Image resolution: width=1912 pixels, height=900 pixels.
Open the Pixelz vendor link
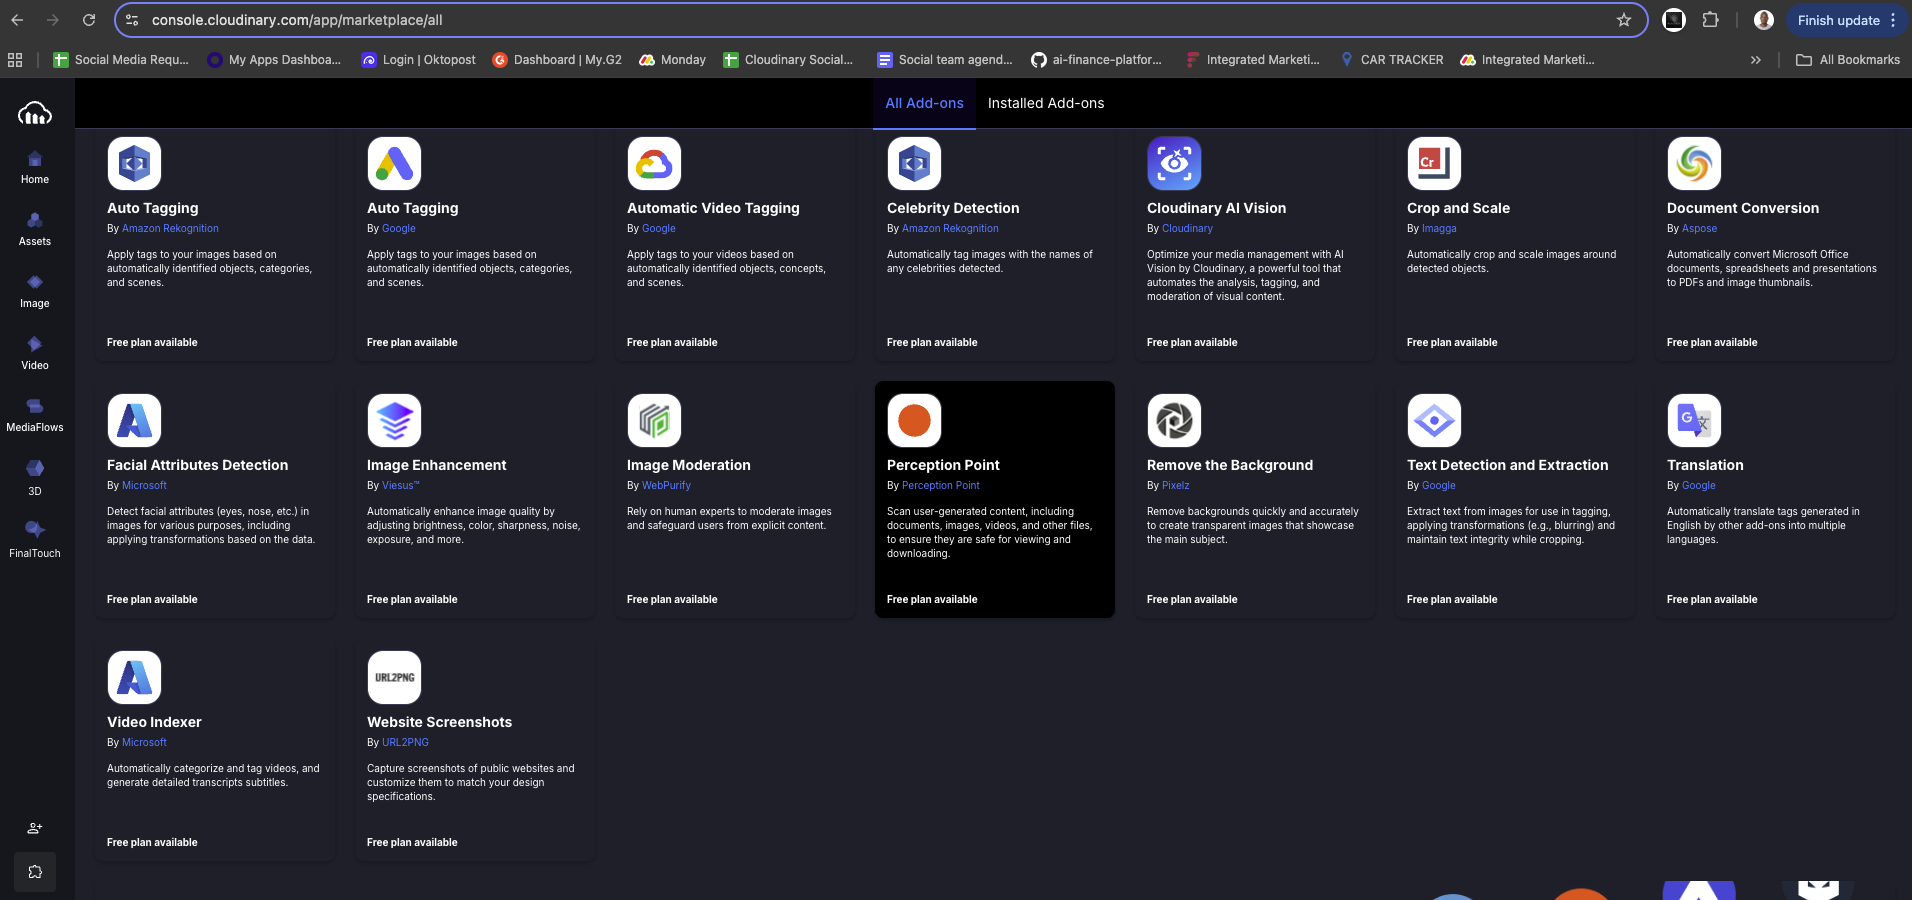click(1176, 485)
